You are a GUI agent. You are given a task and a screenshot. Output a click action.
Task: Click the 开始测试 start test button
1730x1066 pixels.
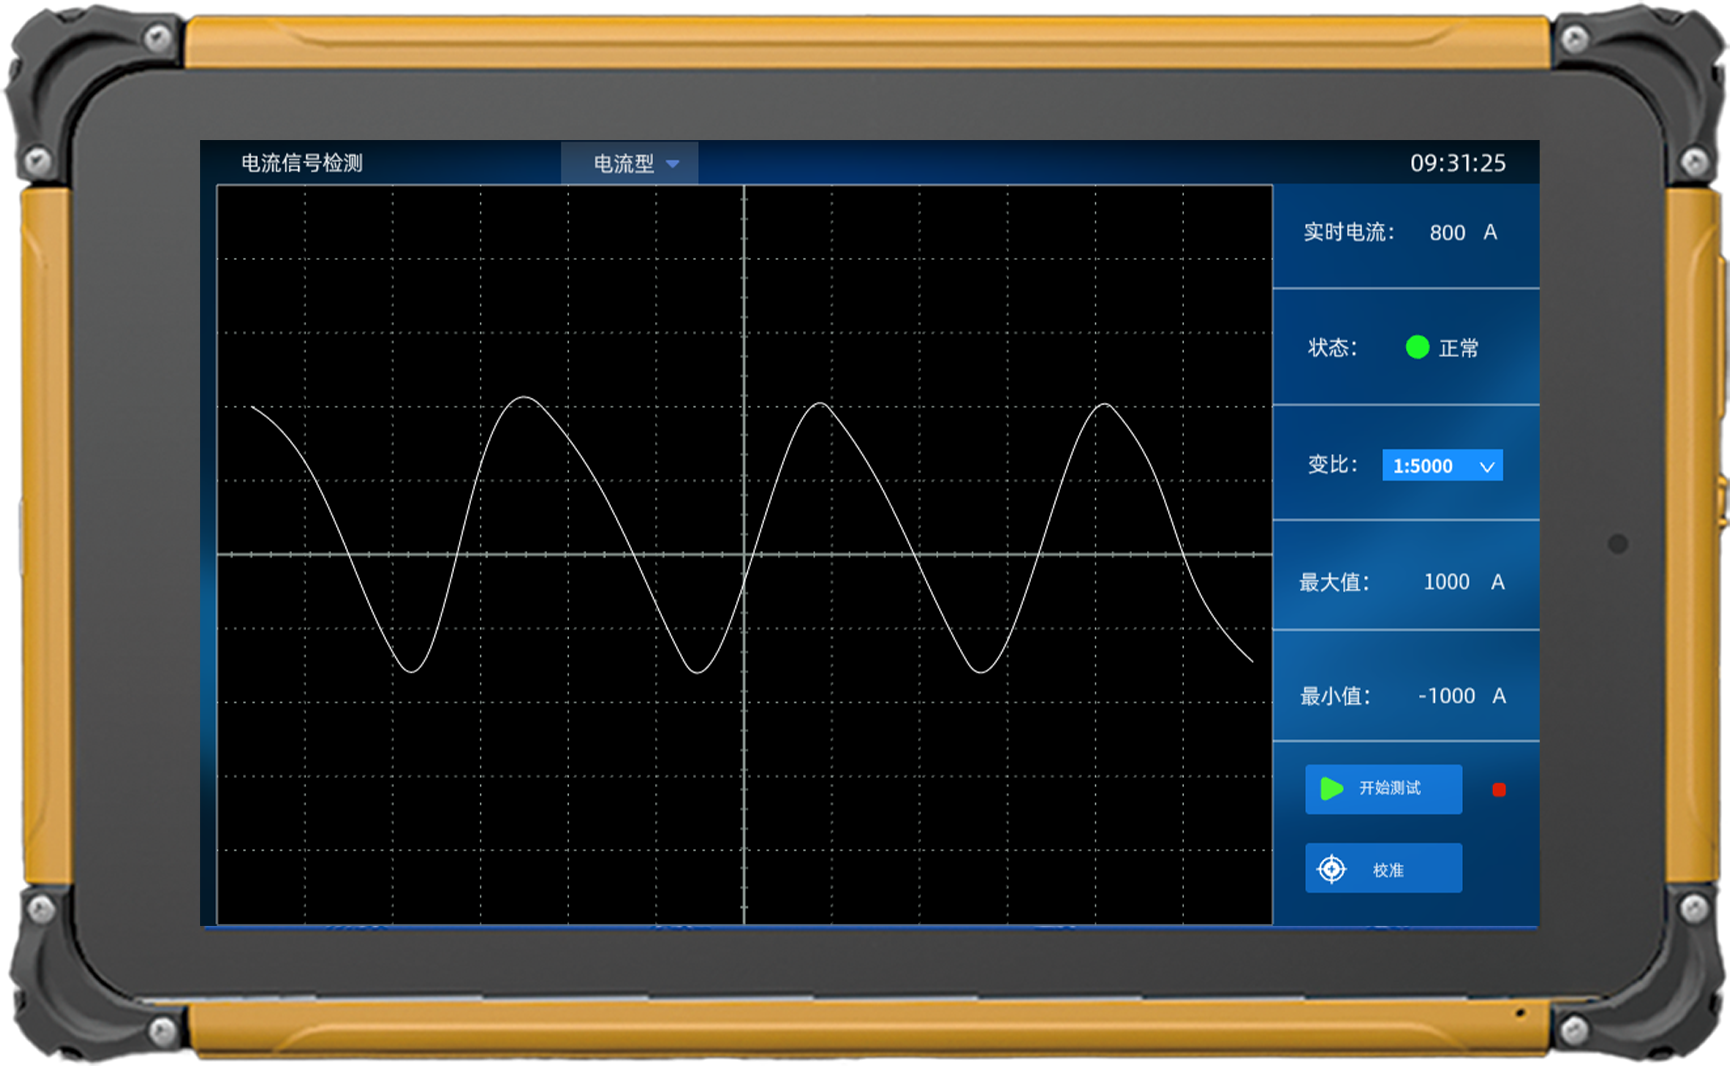tap(1383, 789)
